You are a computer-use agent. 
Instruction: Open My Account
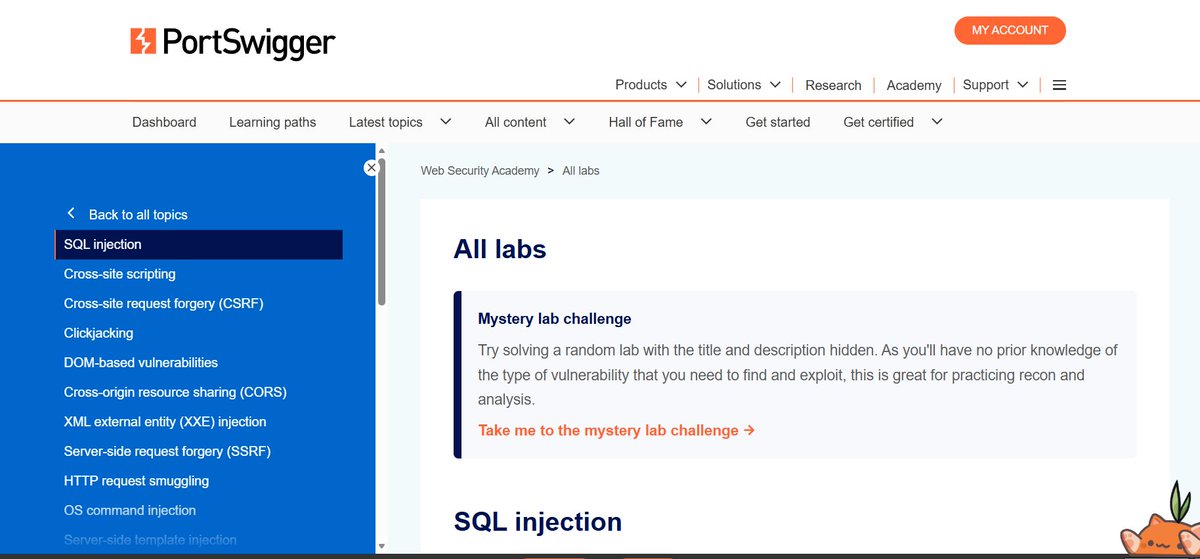pos(1010,30)
